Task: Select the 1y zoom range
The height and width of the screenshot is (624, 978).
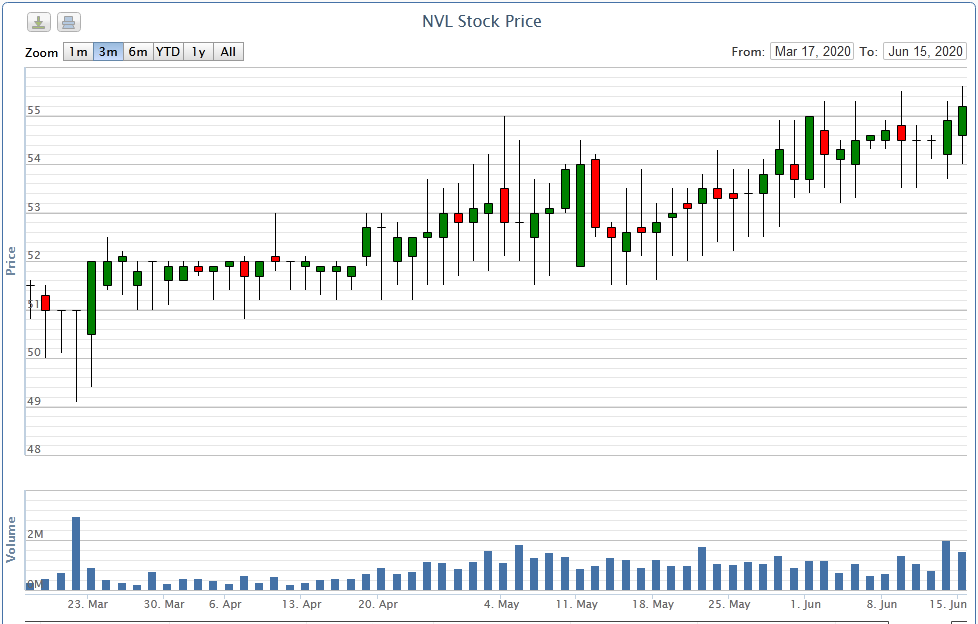Action: [x=198, y=52]
